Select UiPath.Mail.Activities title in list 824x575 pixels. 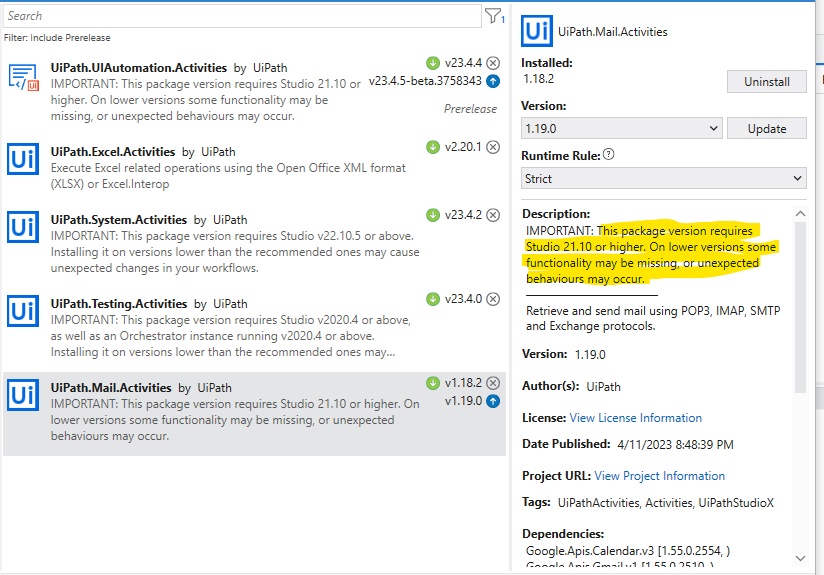pyautogui.click(x=111, y=388)
